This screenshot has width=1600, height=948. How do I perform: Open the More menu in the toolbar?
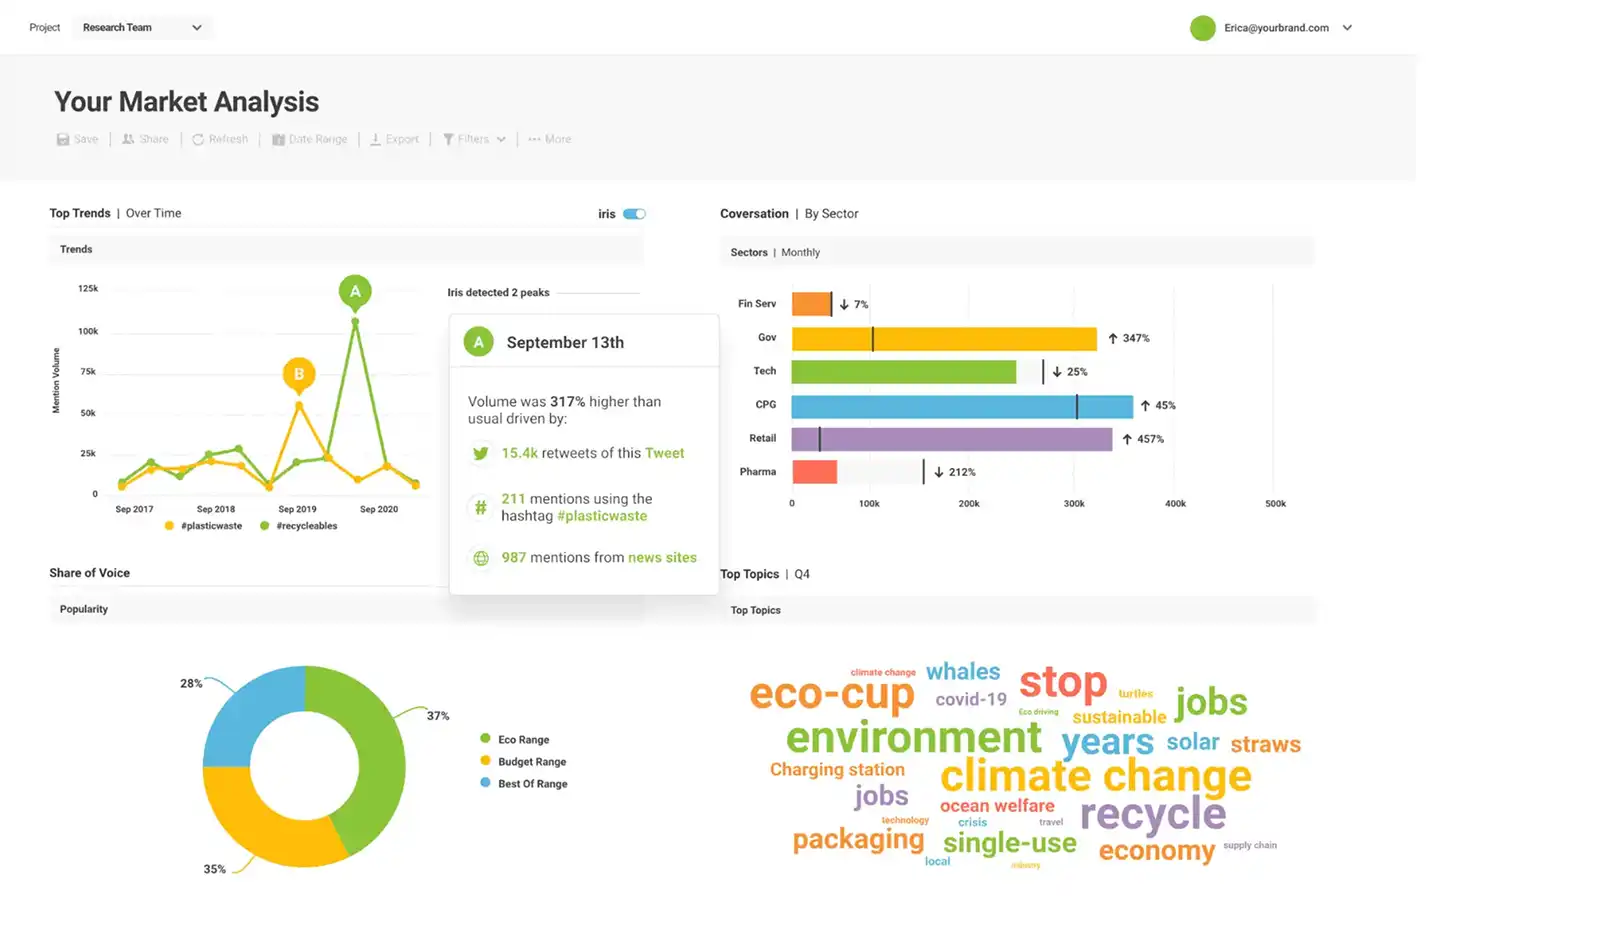(549, 139)
